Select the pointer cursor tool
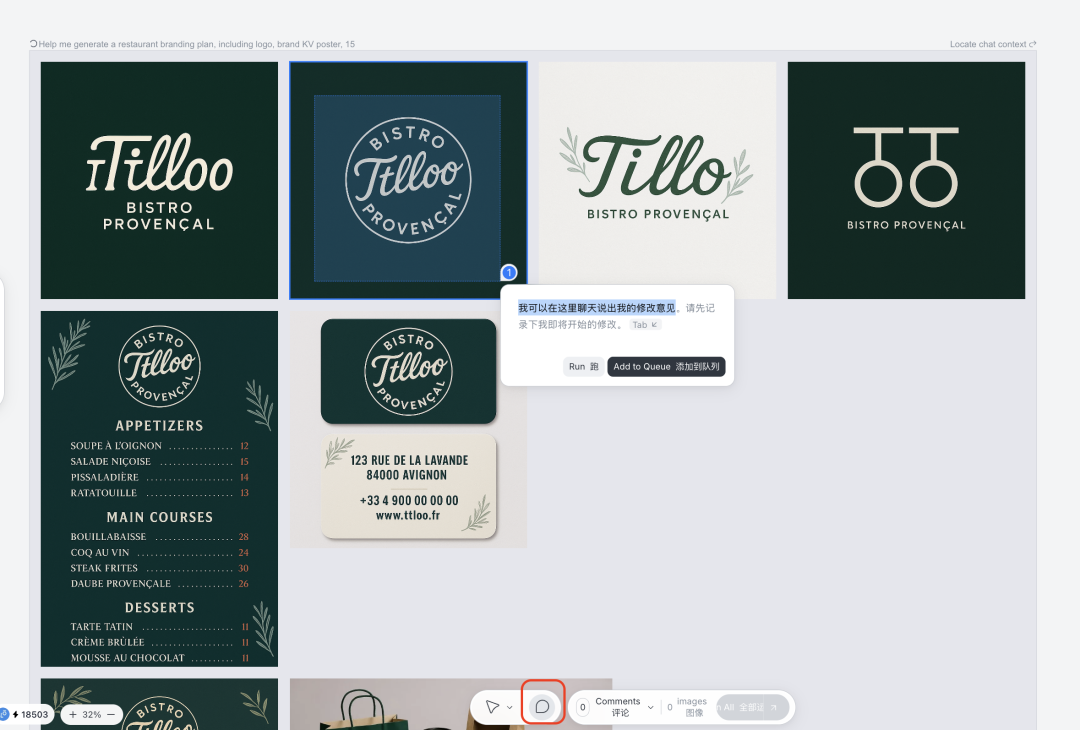This screenshot has width=1080, height=730. (x=492, y=707)
